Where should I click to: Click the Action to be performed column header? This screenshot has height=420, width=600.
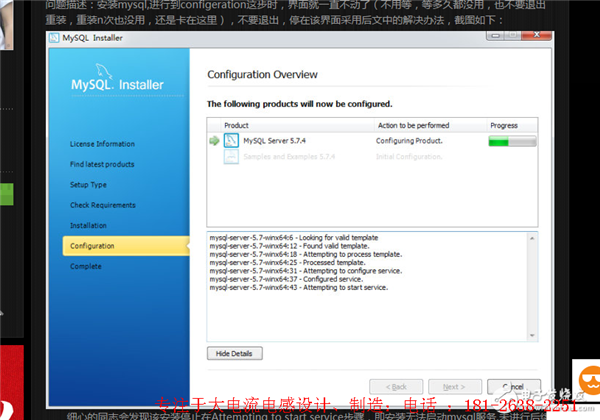point(413,125)
